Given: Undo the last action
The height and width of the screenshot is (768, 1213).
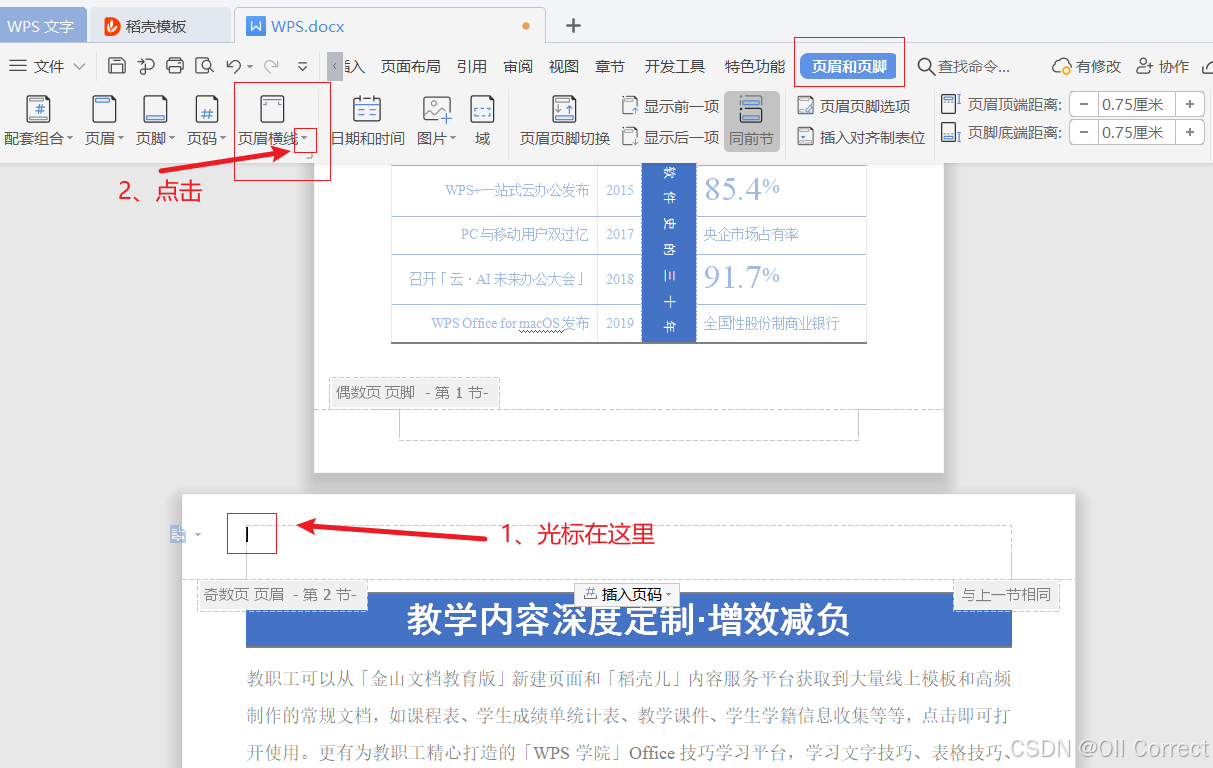Looking at the screenshot, I should coord(233,66).
